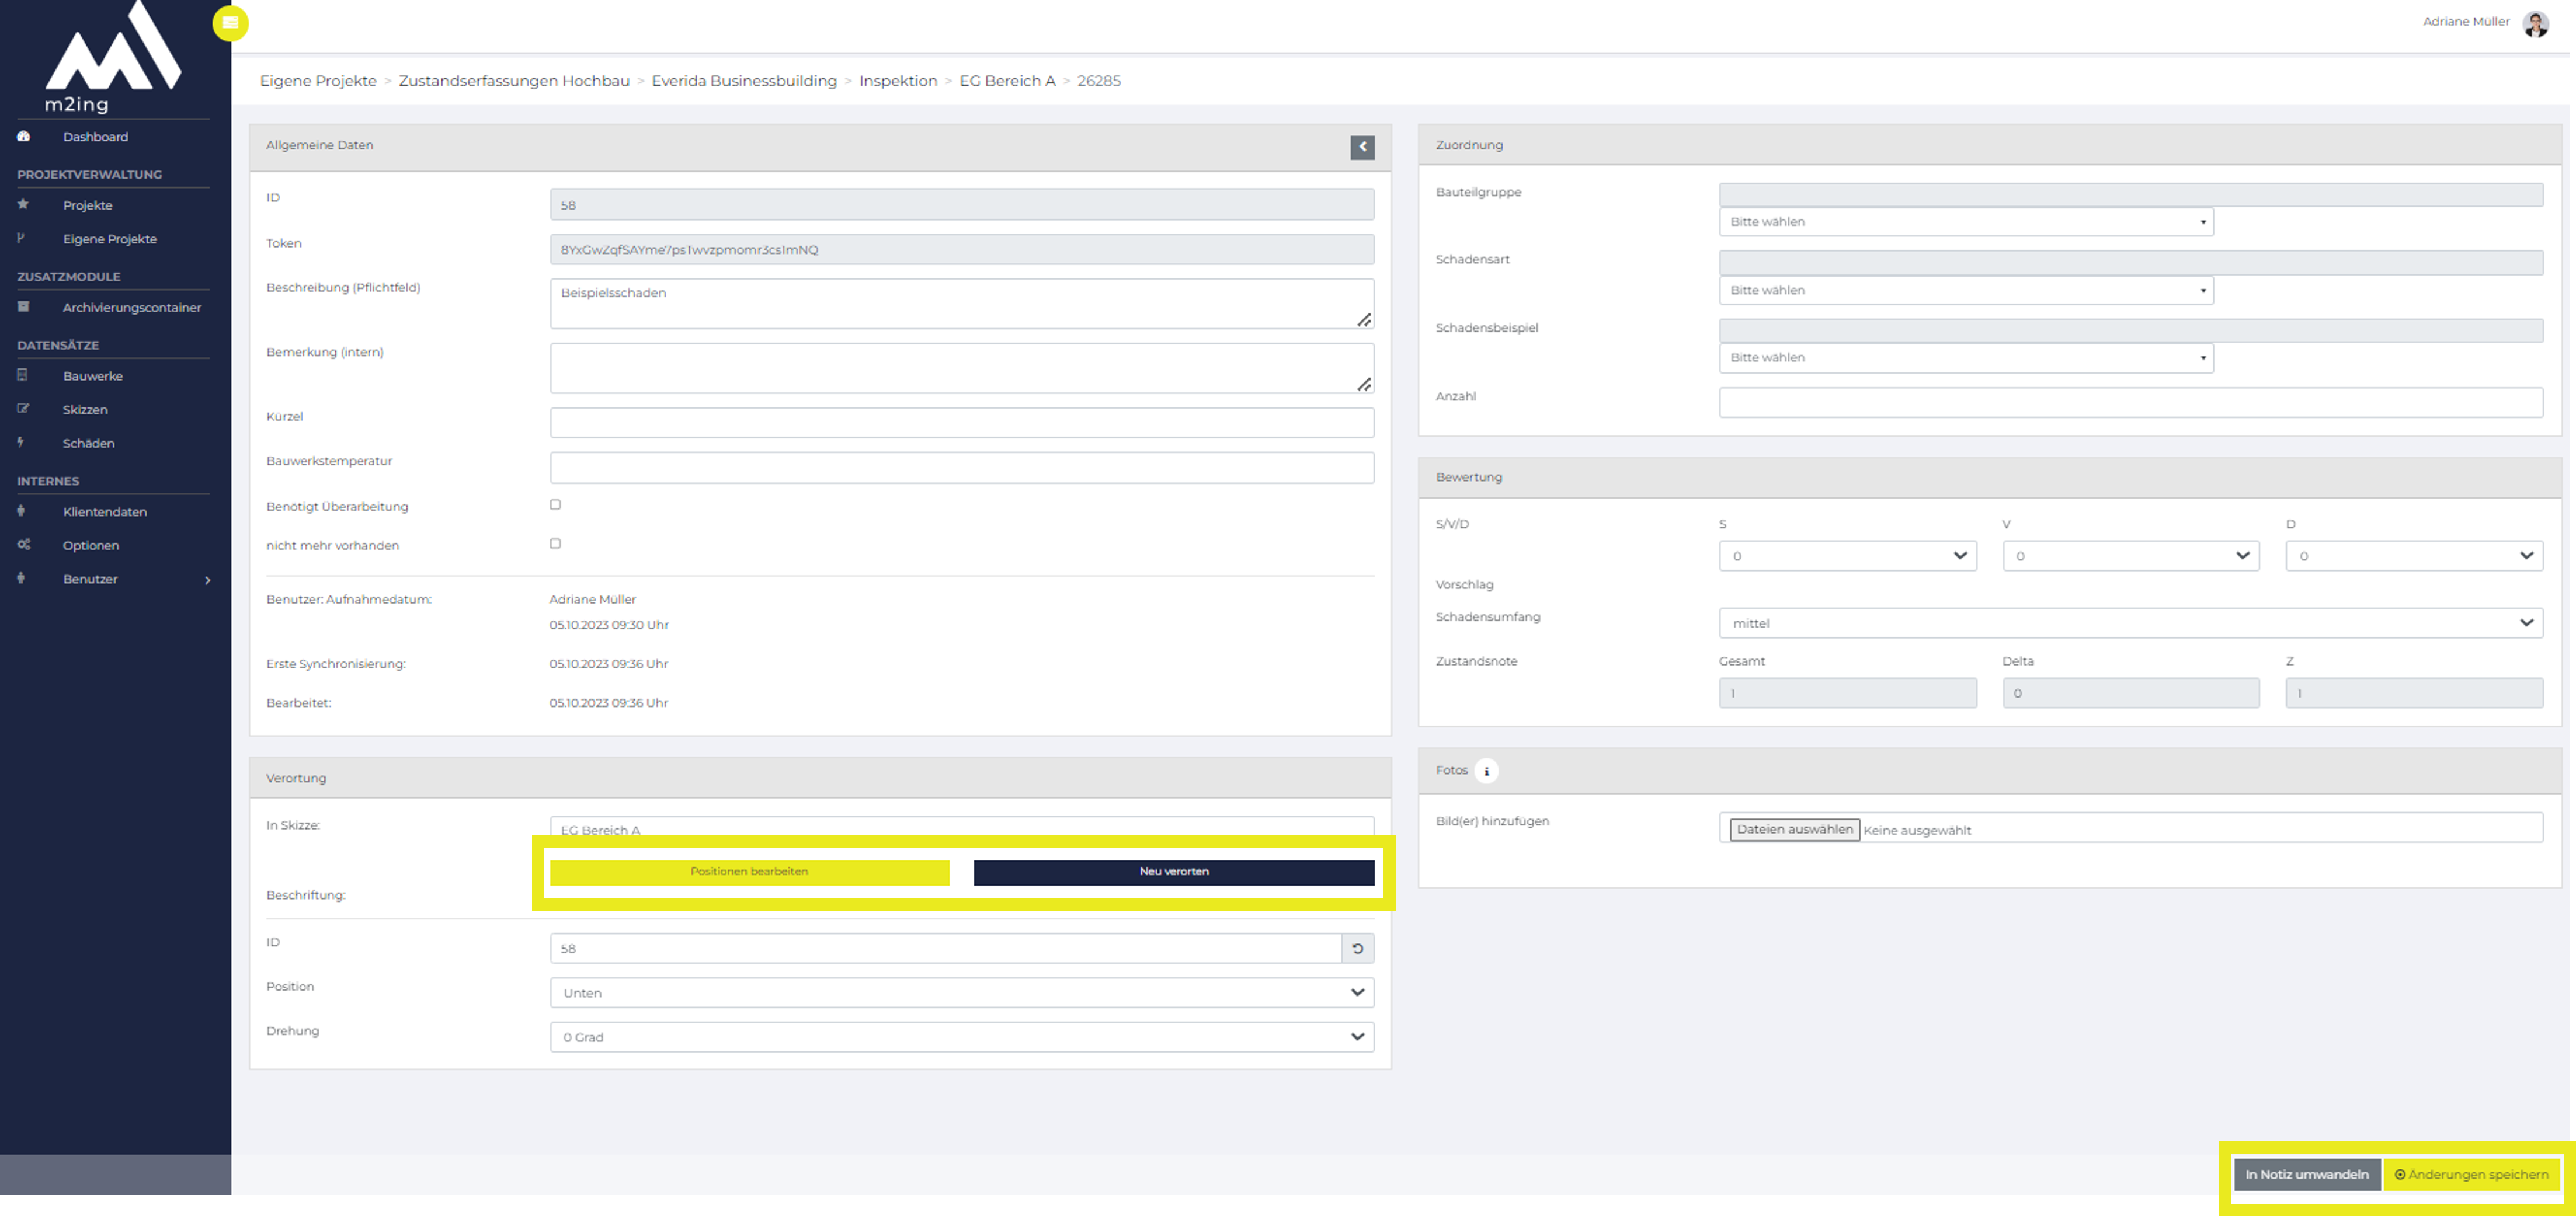
Task: Click the gears icon beside Optionen
Action: tap(24, 545)
